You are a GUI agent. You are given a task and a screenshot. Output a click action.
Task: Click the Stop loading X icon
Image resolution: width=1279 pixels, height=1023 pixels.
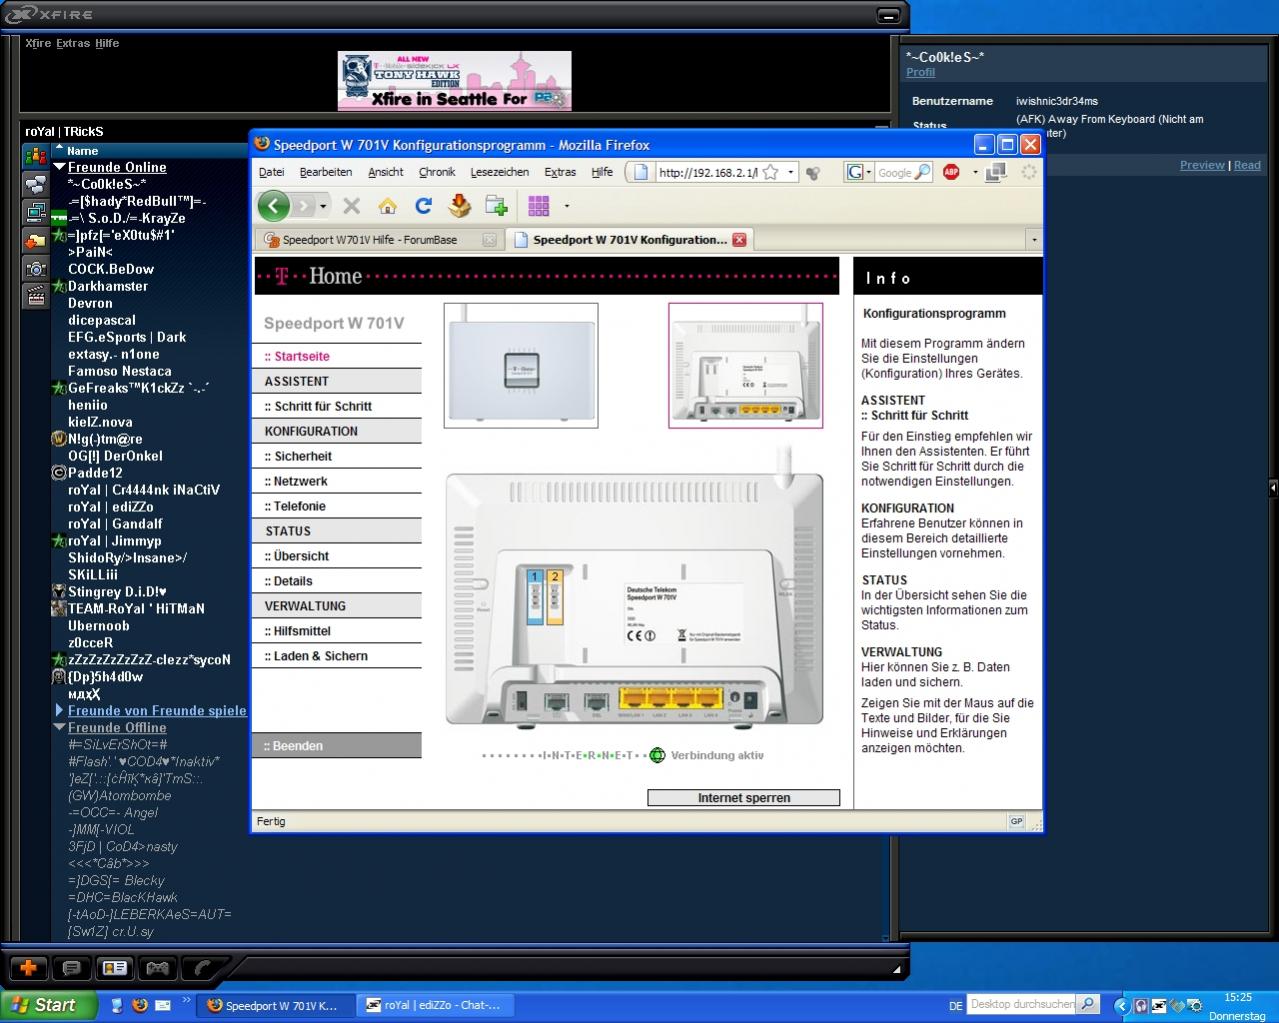pos(351,206)
